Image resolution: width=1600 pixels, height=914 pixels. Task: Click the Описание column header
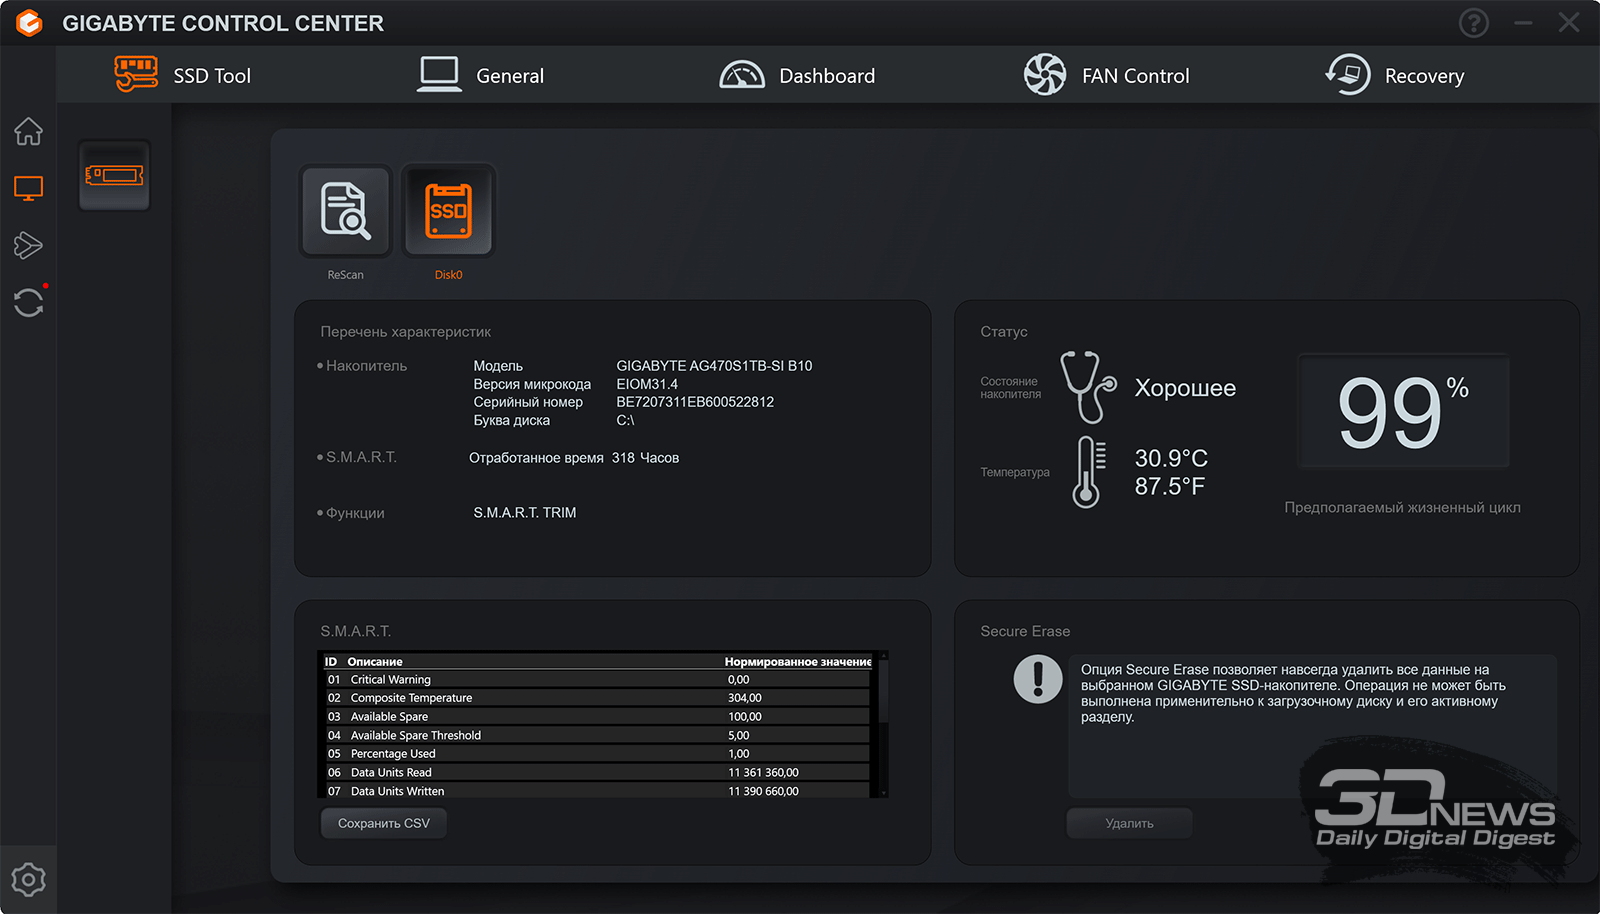tap(375, 662)
